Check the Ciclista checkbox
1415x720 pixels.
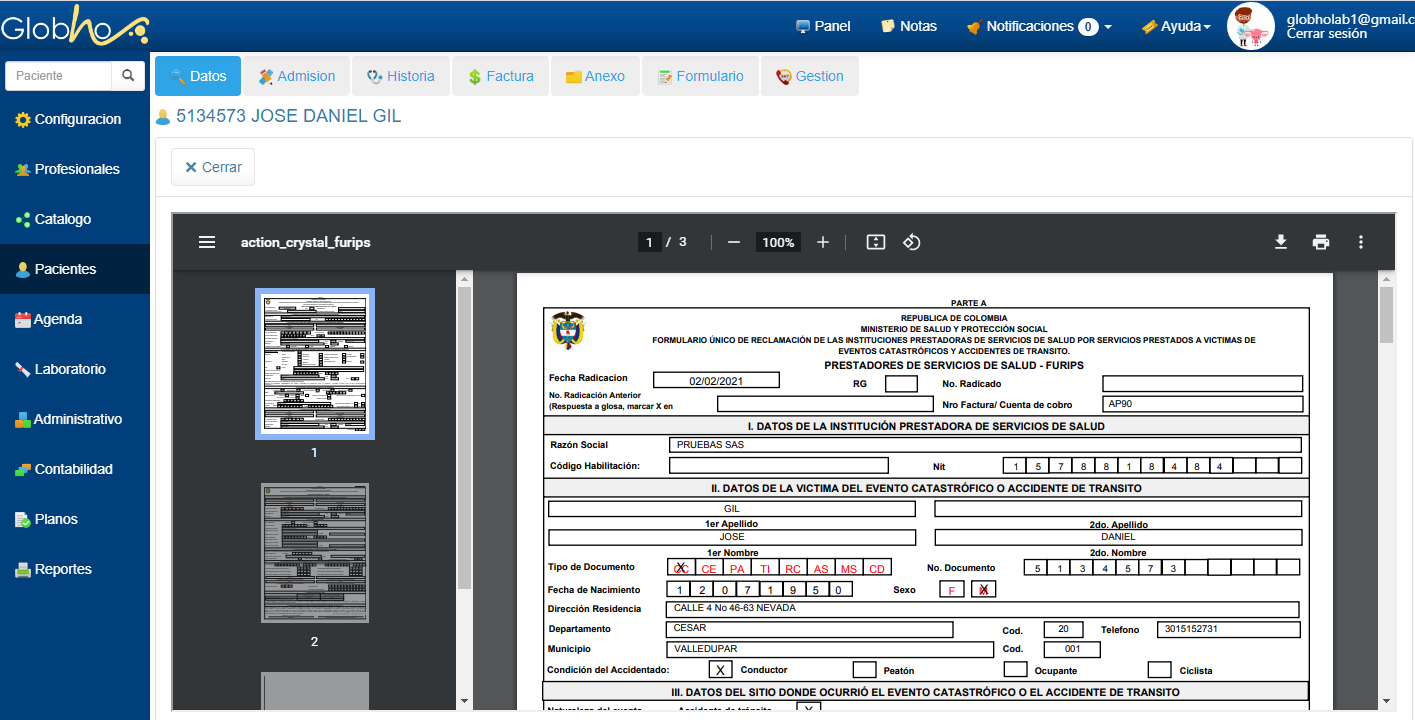pyautogui.click(x=1159, y=670)
